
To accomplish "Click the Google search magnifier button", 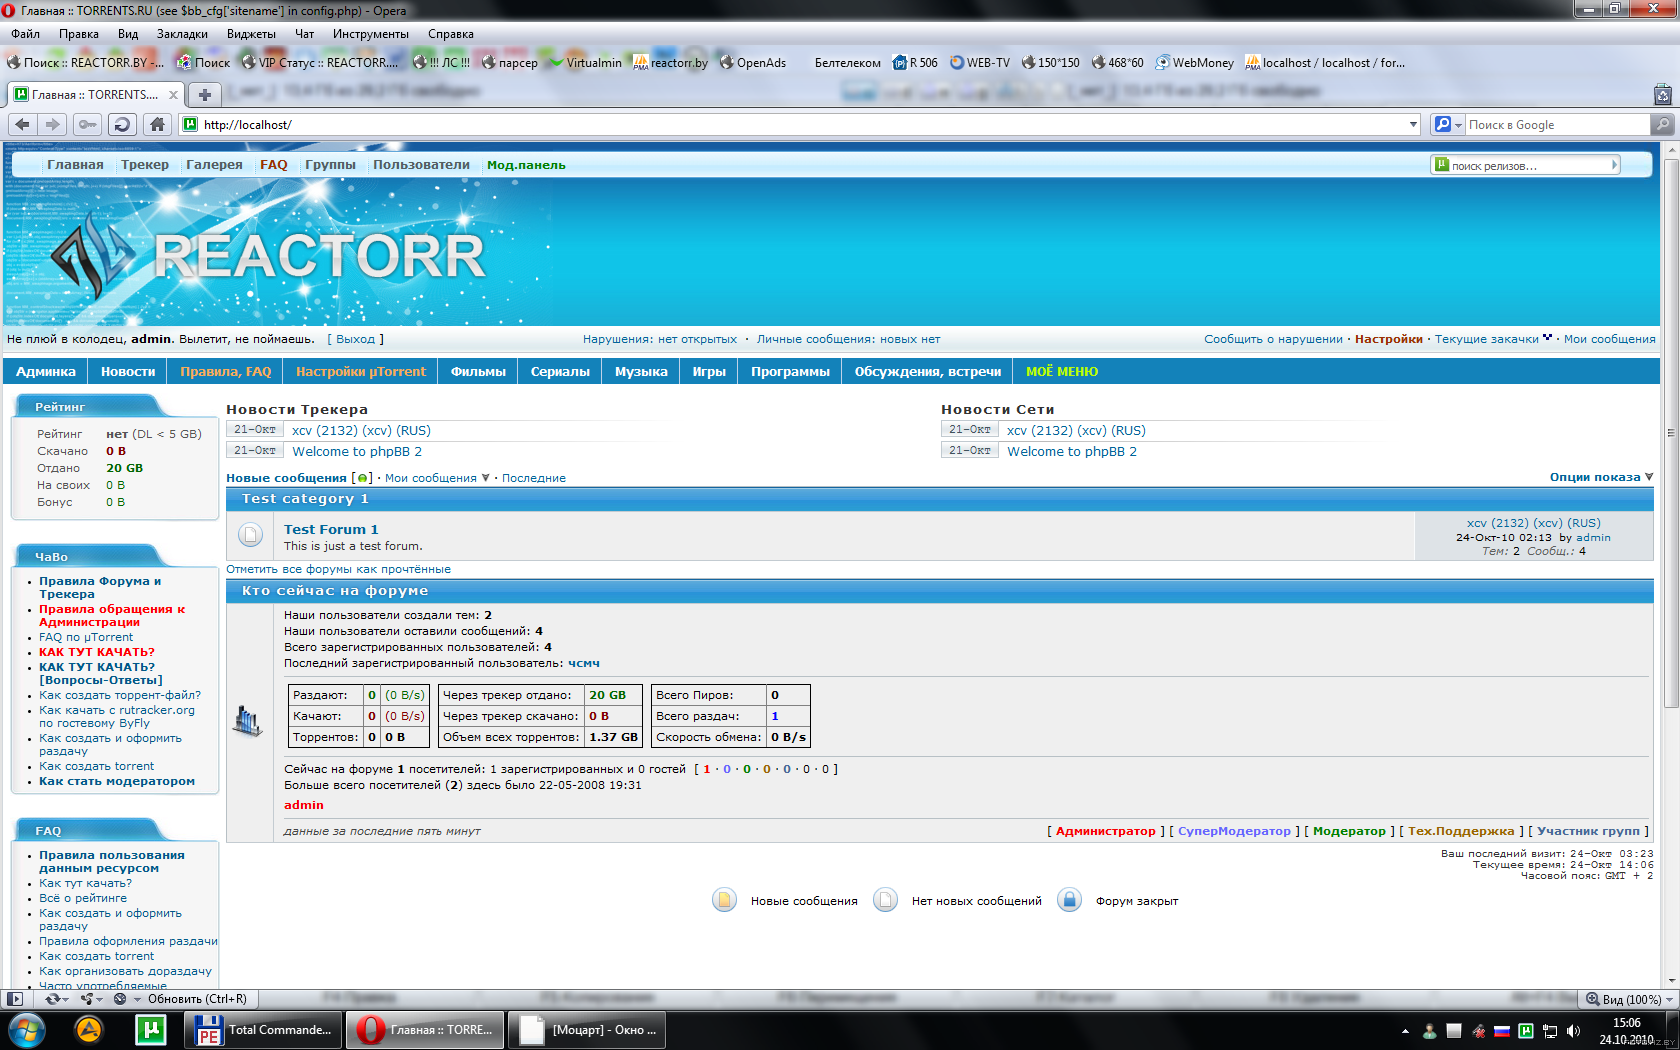I will (1661, 124).
